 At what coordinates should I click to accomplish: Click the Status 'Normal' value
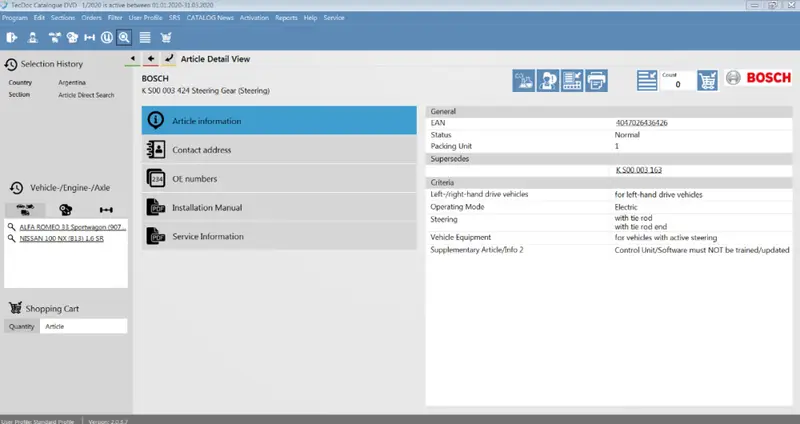(627, 135)
